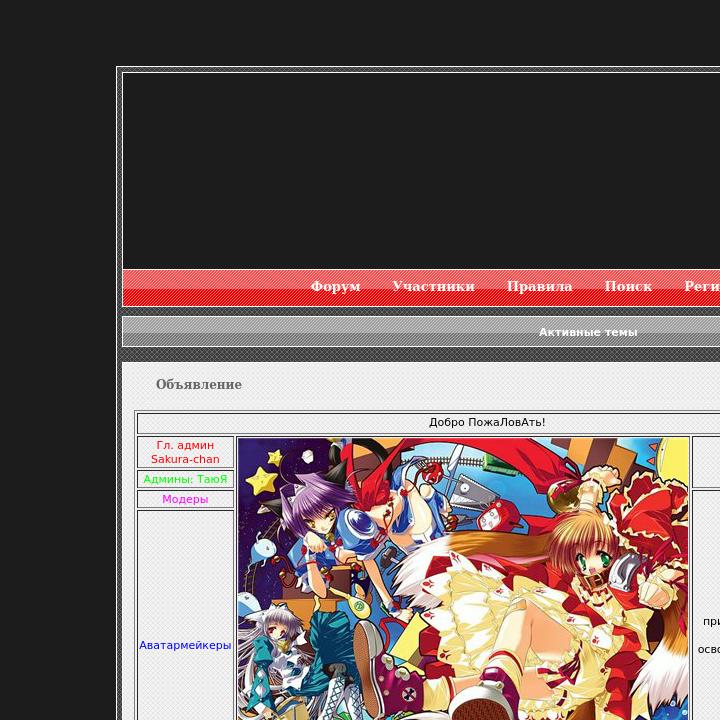720x720 pixels.
Task: Click the Объявление heading
Action: pos(199,384)
